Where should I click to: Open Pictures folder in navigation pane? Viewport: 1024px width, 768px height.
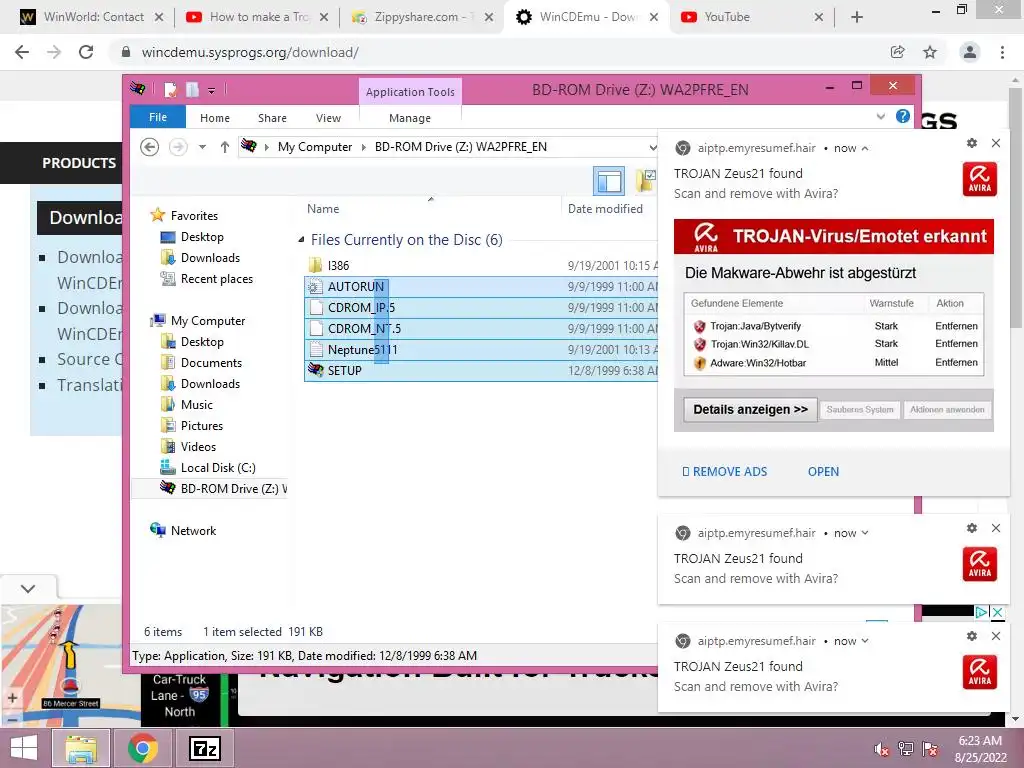click(x=202, y=425)
